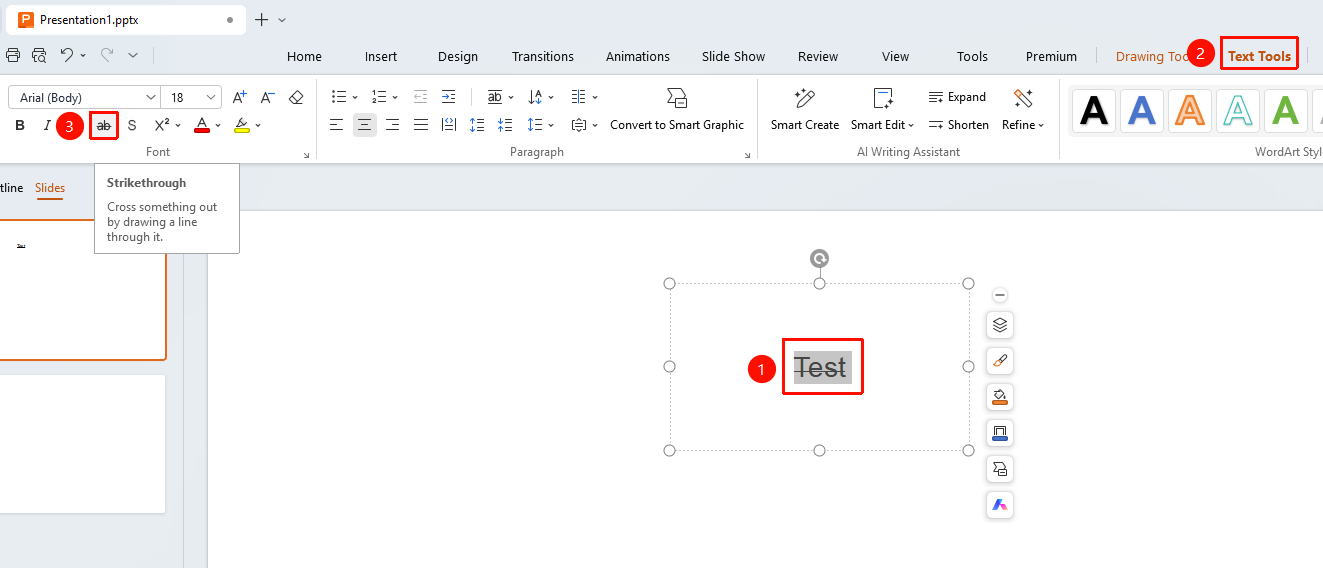The width and height of the screenshot is (1323, 568).
Task: Select the second slide thumbnail
Action: coord(82,444)
